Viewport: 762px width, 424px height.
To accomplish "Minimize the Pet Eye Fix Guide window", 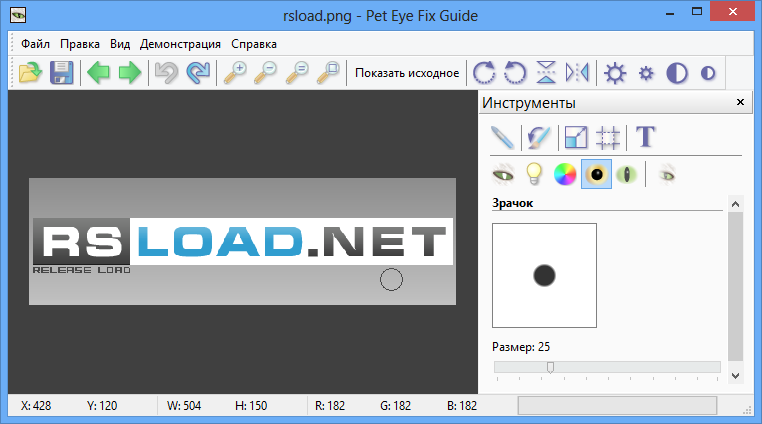I will [670, 13].
